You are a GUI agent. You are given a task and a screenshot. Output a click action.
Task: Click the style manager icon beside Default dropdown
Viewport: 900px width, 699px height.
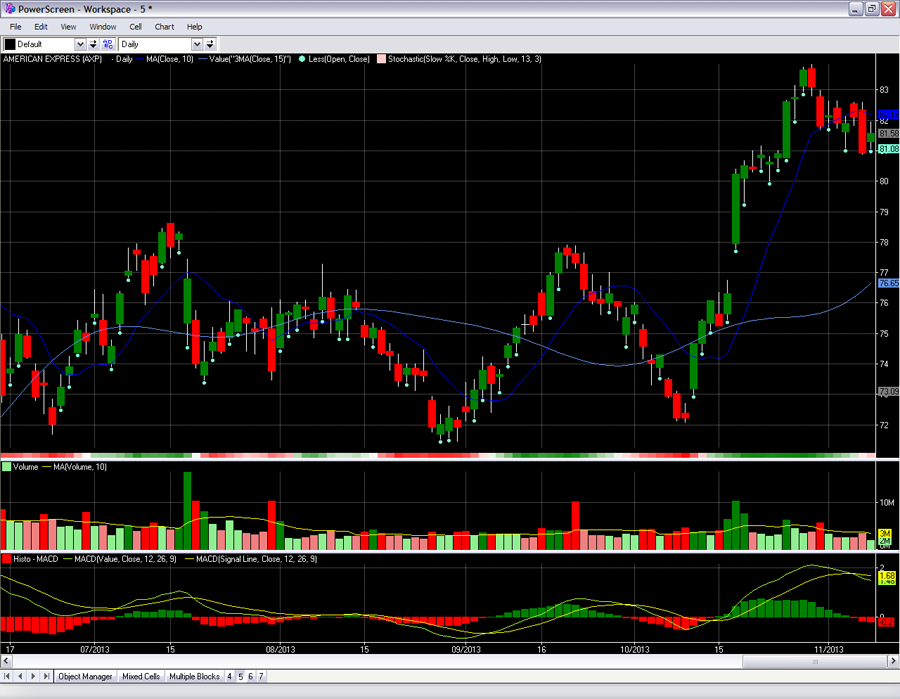click(107, 44)
